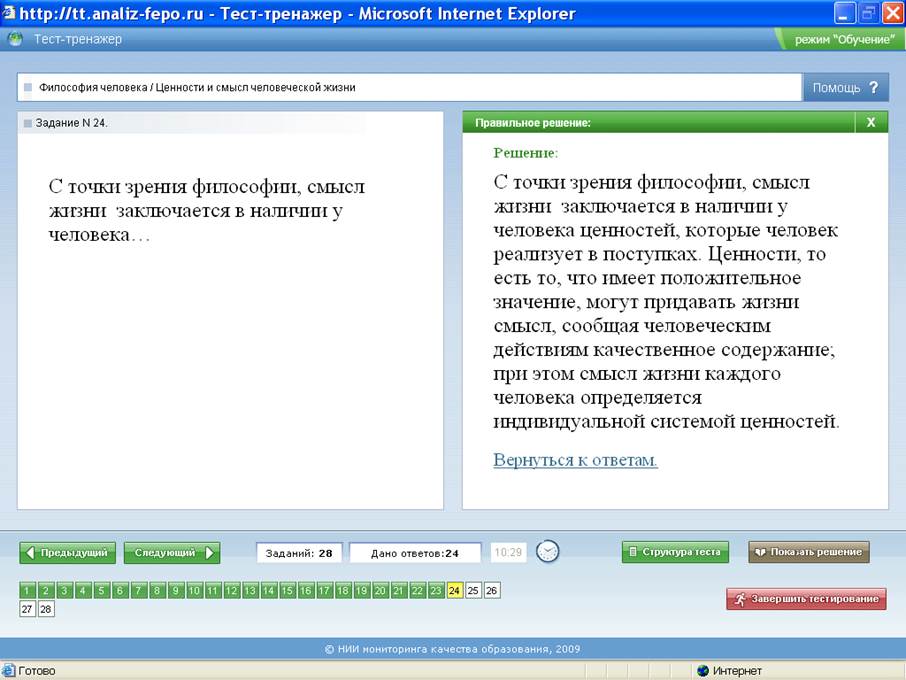
Task: Jump to question 4
Action: (83, 590)
